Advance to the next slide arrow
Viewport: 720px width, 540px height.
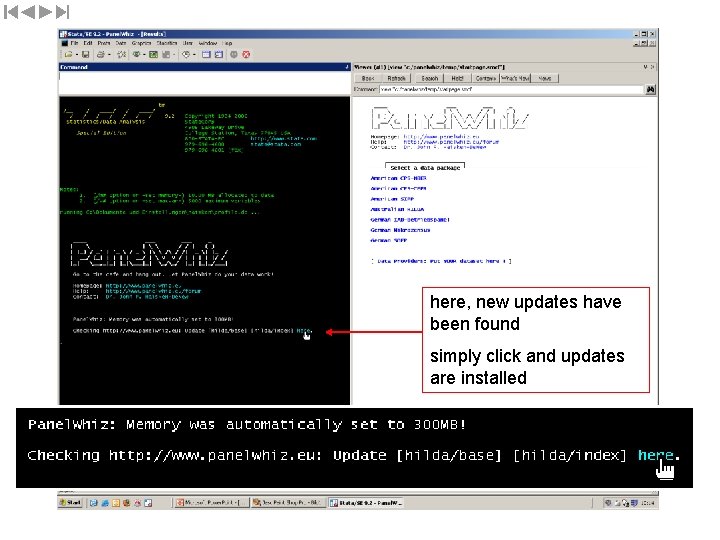pyautogui.click(x=45, y=12)
